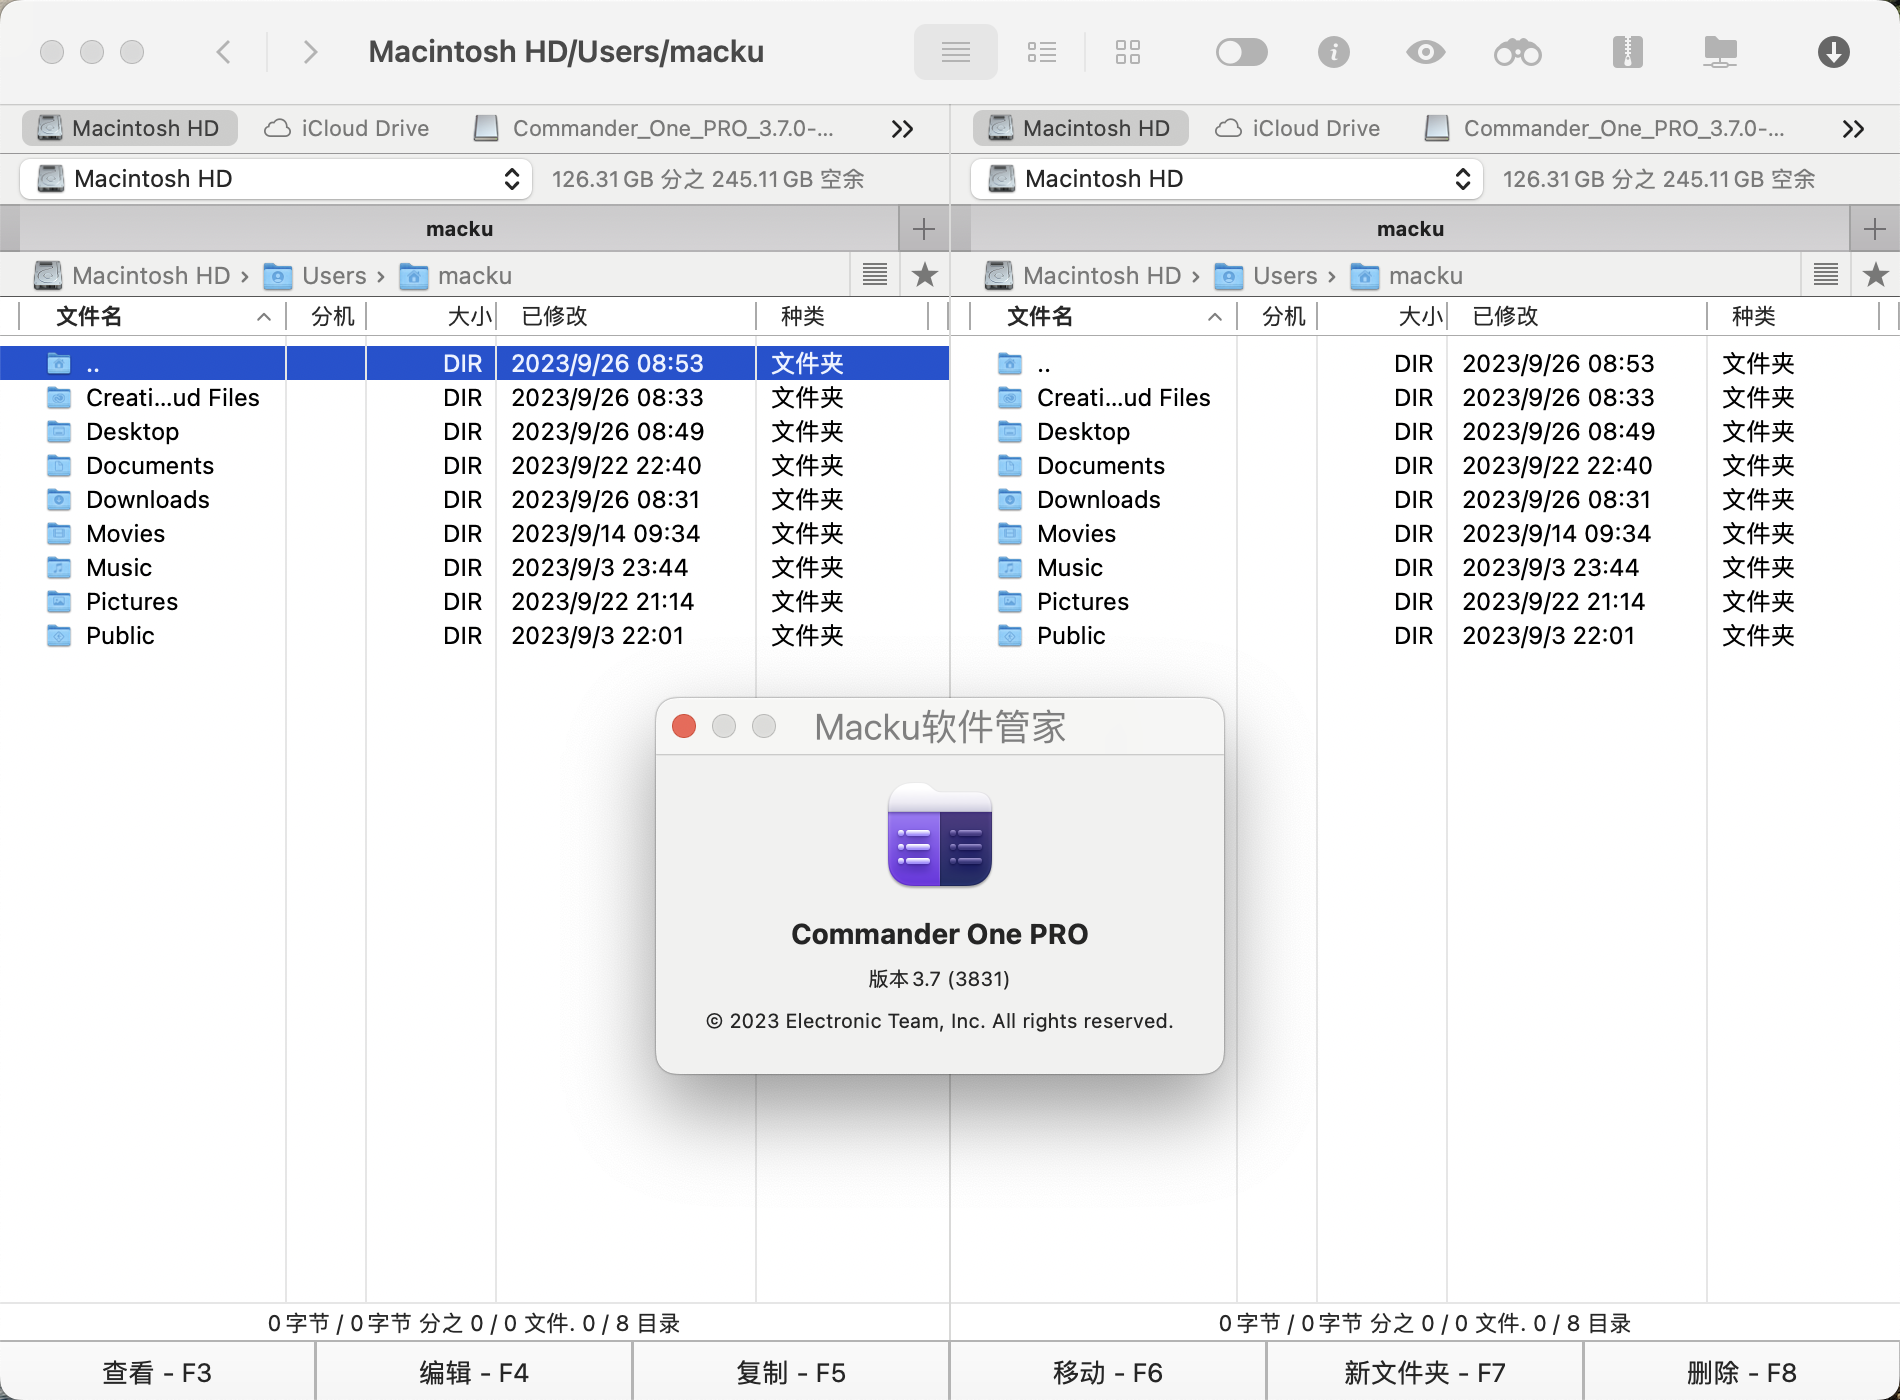Open the right panel history list icon
Image resolution: width=1900 pixels, height=1400 pixels.
[1826, 275]
